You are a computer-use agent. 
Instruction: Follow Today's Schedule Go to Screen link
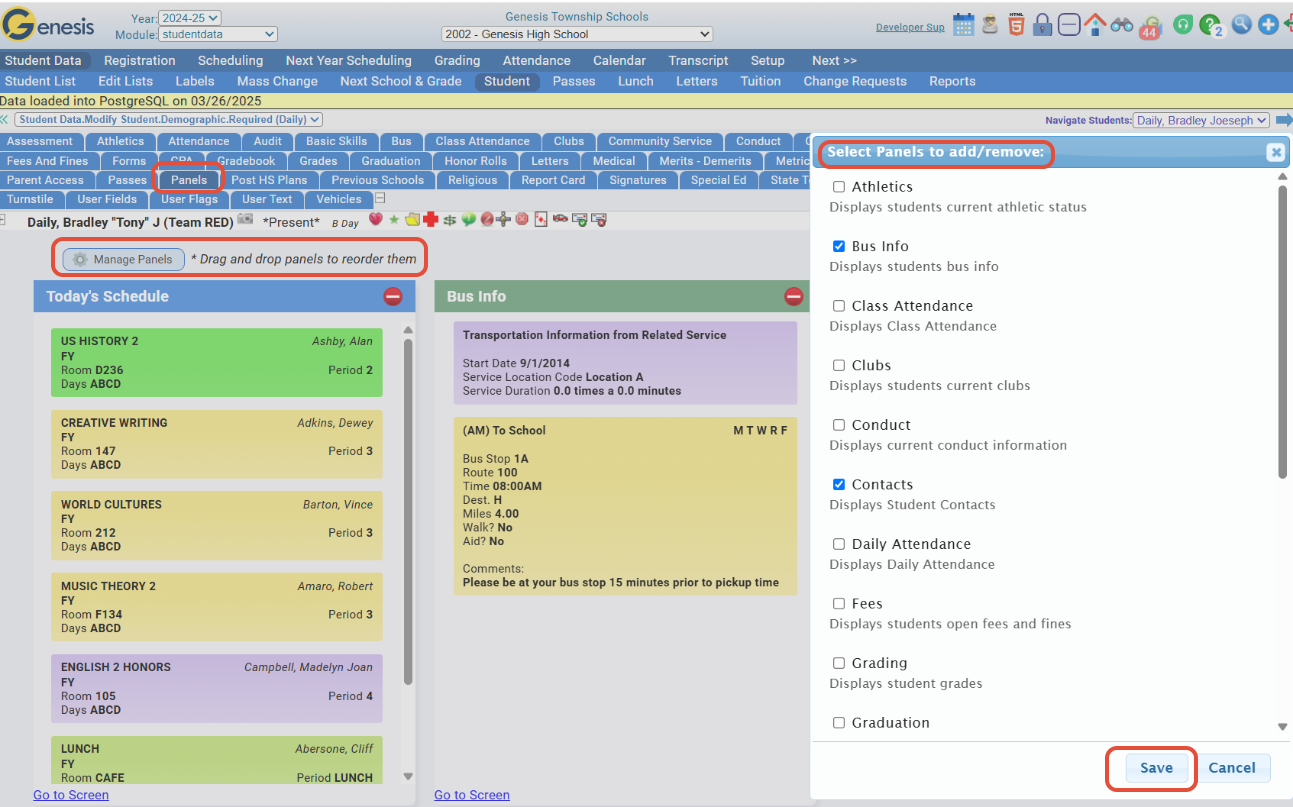click(x=71, y=795)
